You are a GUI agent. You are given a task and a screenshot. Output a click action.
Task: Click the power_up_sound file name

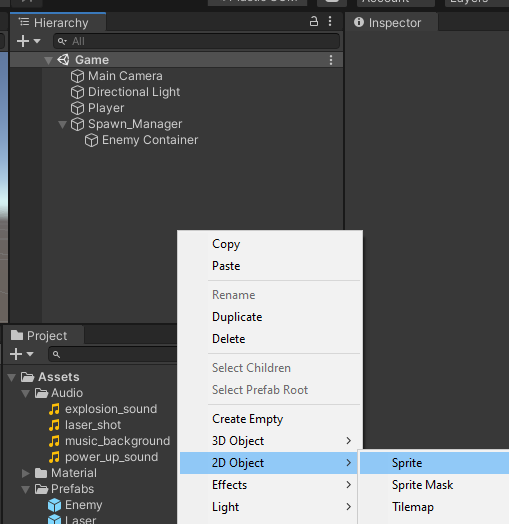click(x=111, y=457)
